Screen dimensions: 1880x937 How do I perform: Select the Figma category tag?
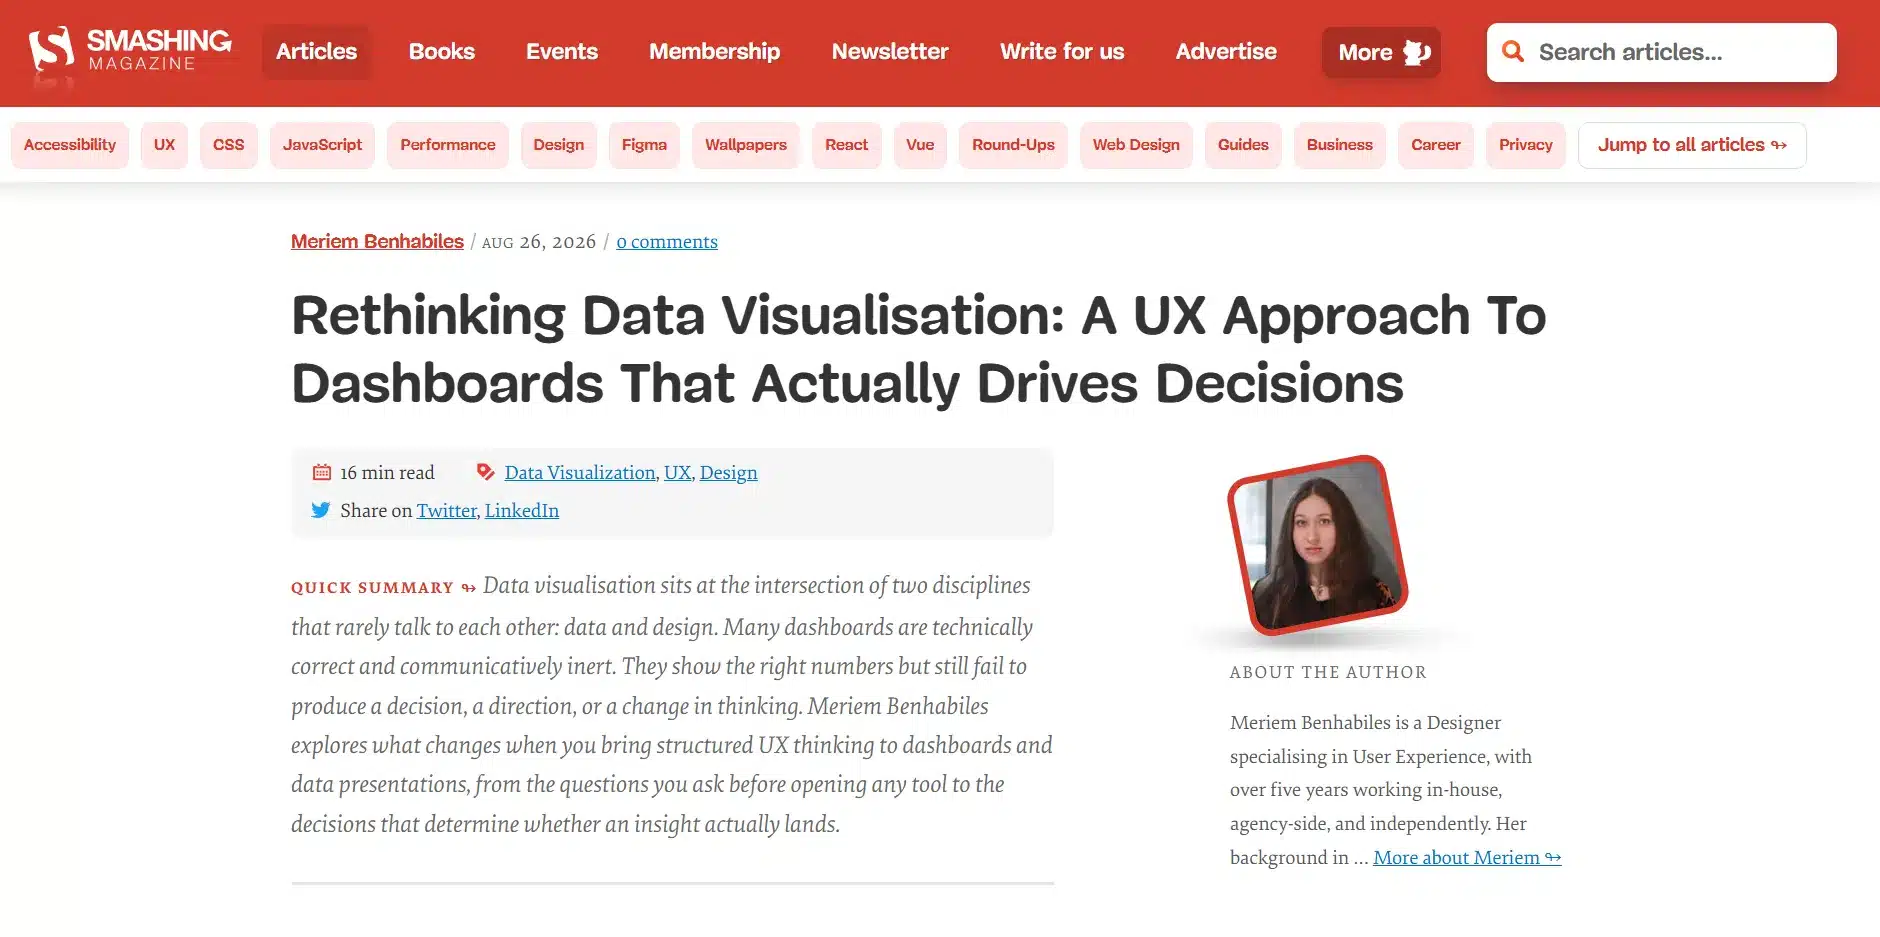click(644, 145)
